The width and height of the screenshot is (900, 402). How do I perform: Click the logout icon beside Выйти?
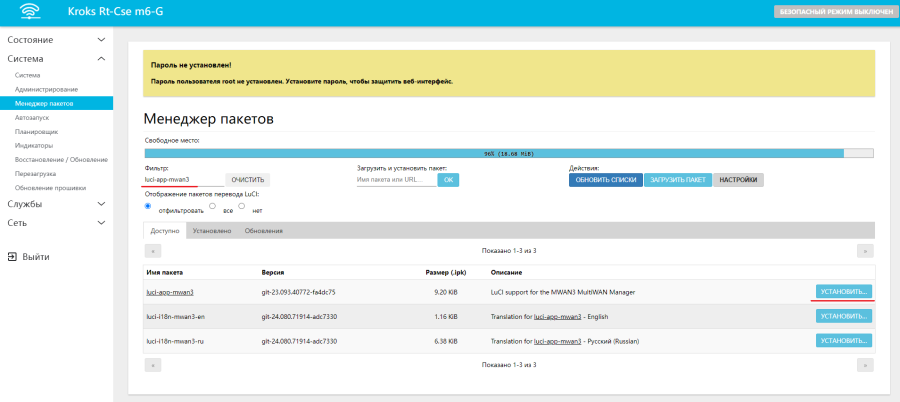pyautogui.click(x=12, y=257)
